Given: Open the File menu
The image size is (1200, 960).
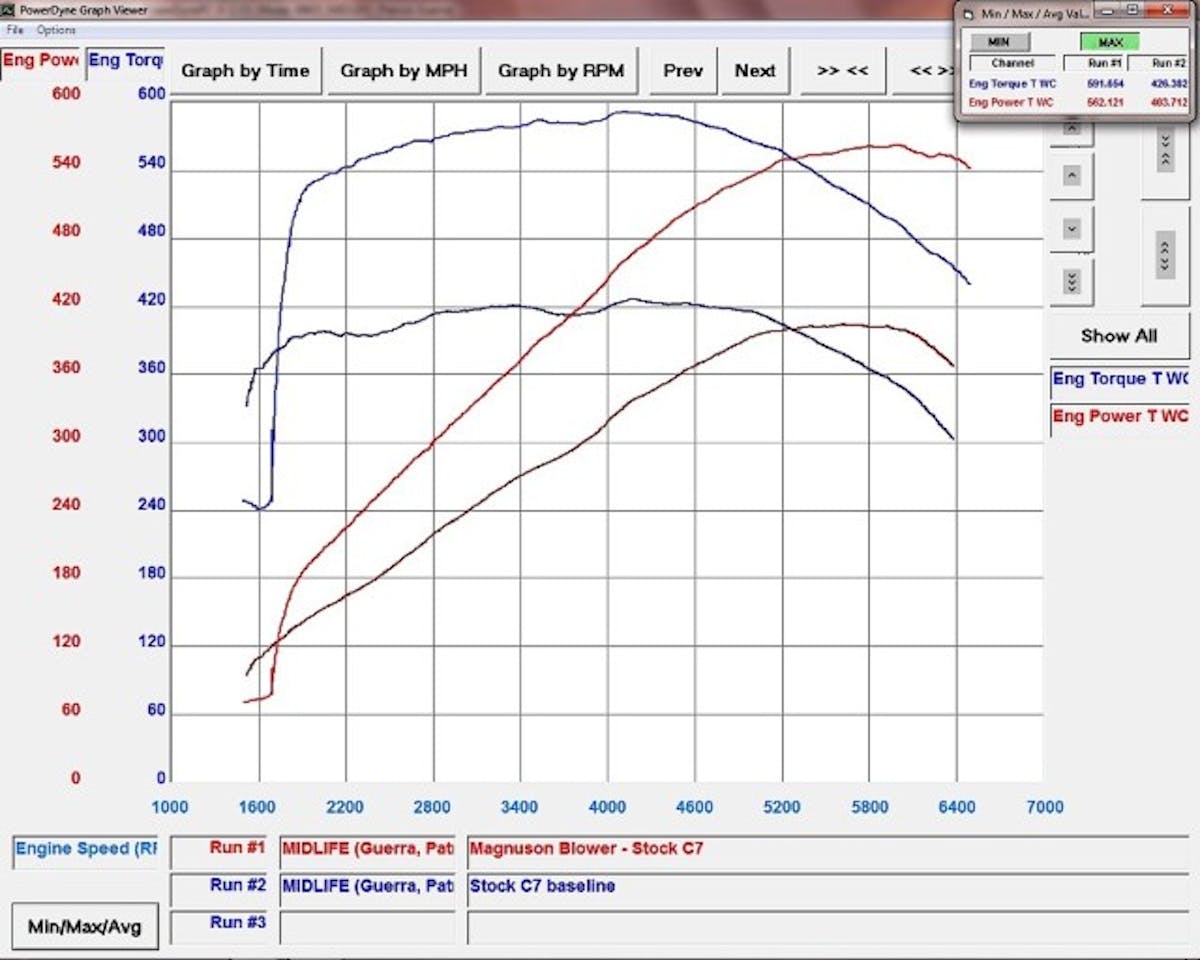Looking at the screenshot, I should click(14, 30).
